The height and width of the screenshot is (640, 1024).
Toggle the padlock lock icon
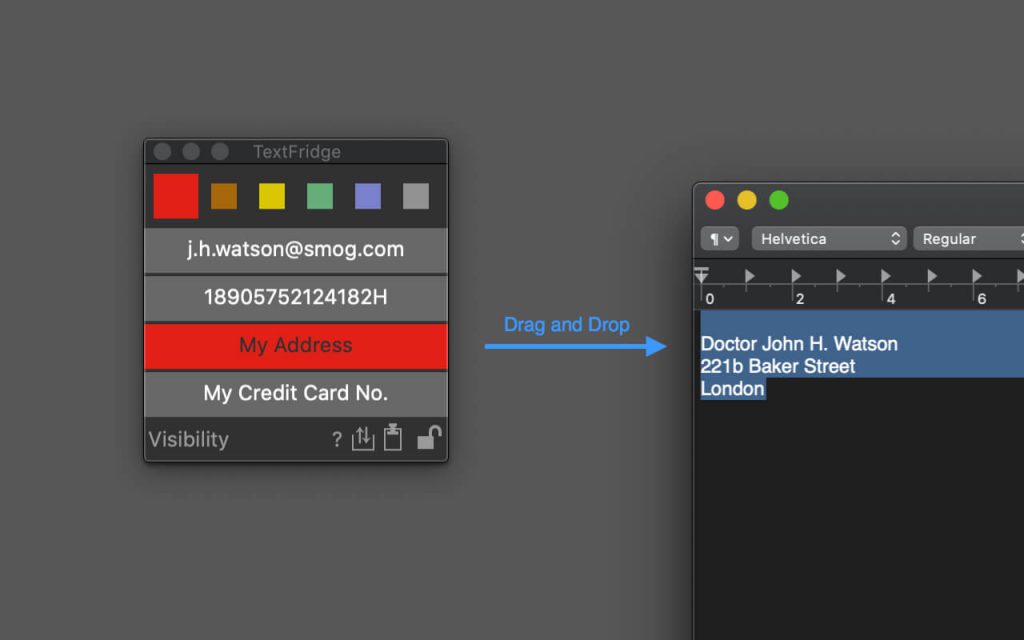coord(429,437)
